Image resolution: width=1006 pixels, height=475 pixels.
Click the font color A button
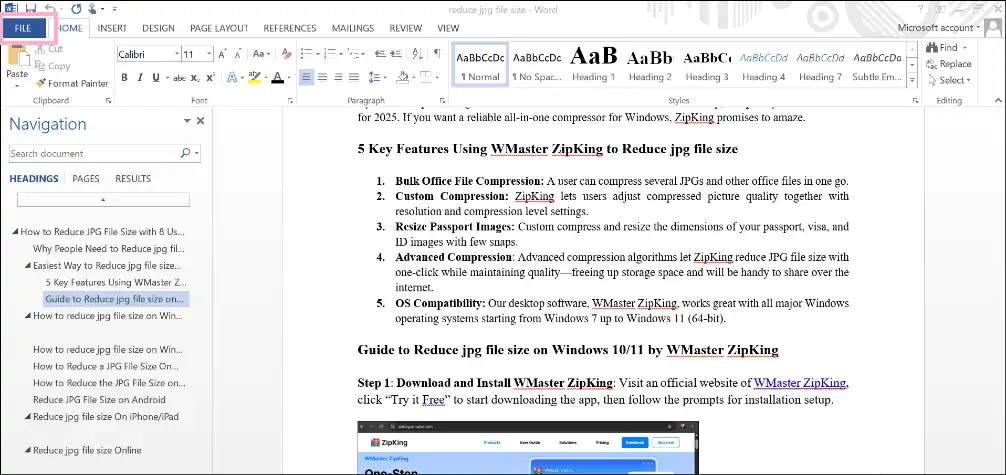pos(277,78)
